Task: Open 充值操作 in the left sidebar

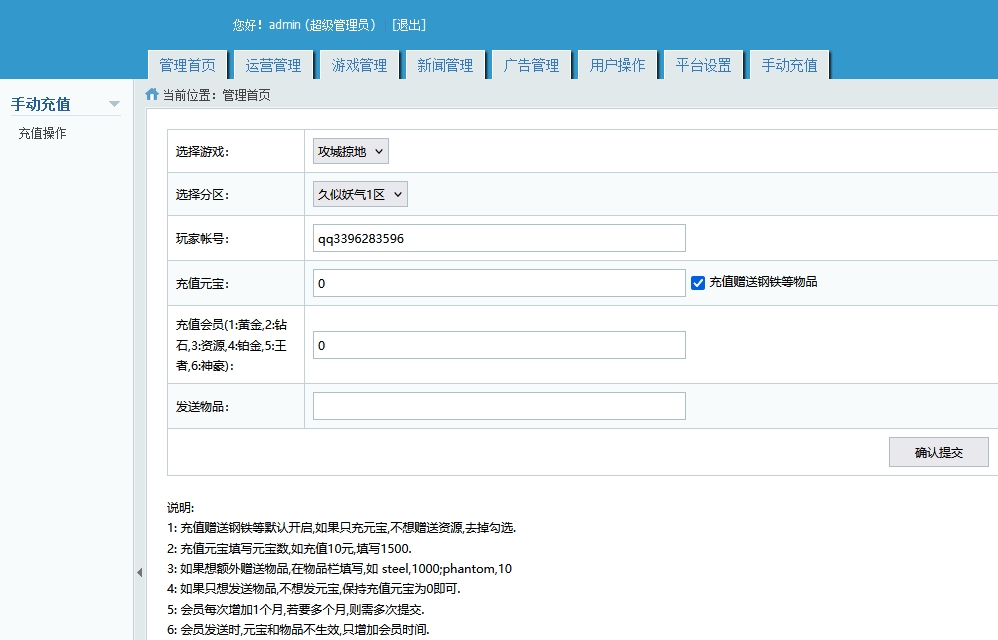Action: pos(42,133)
